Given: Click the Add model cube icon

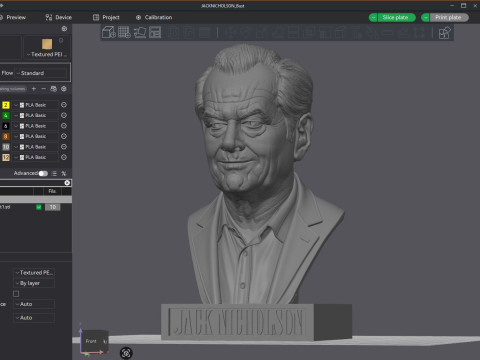Looking at the screenshot, I should [109, 32].
